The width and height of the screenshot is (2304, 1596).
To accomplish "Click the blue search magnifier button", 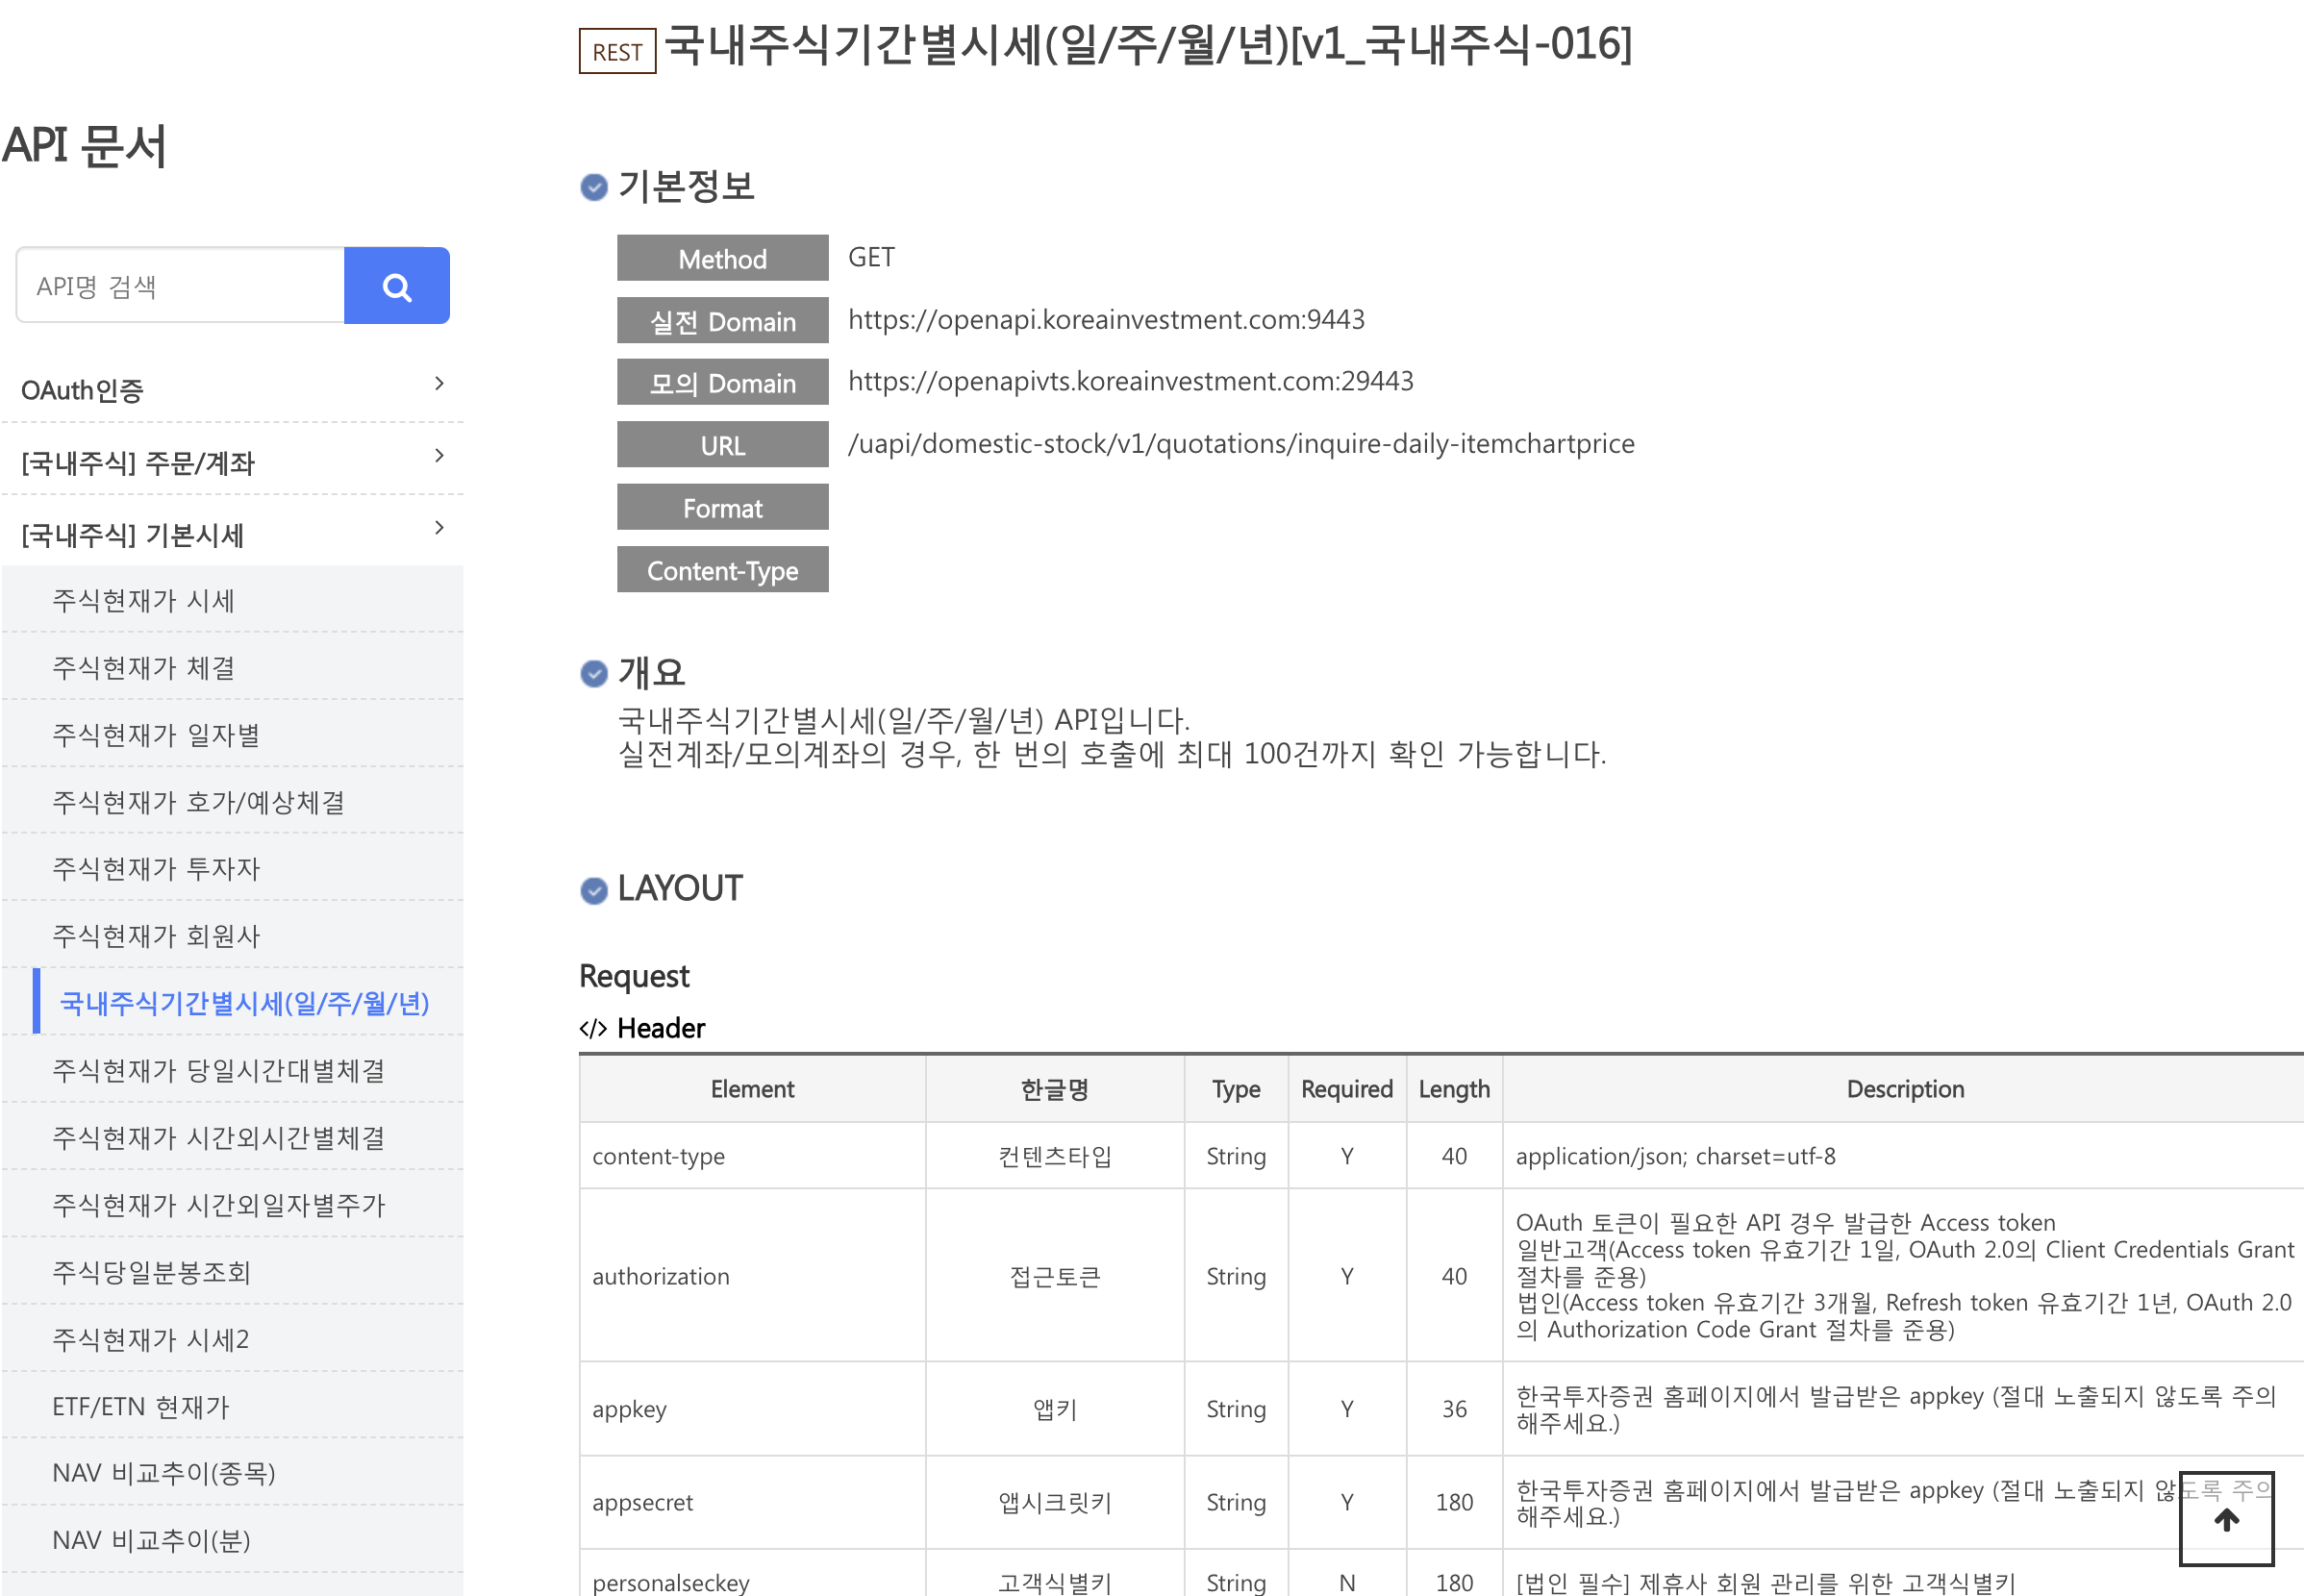I will [x=396, y=287].
